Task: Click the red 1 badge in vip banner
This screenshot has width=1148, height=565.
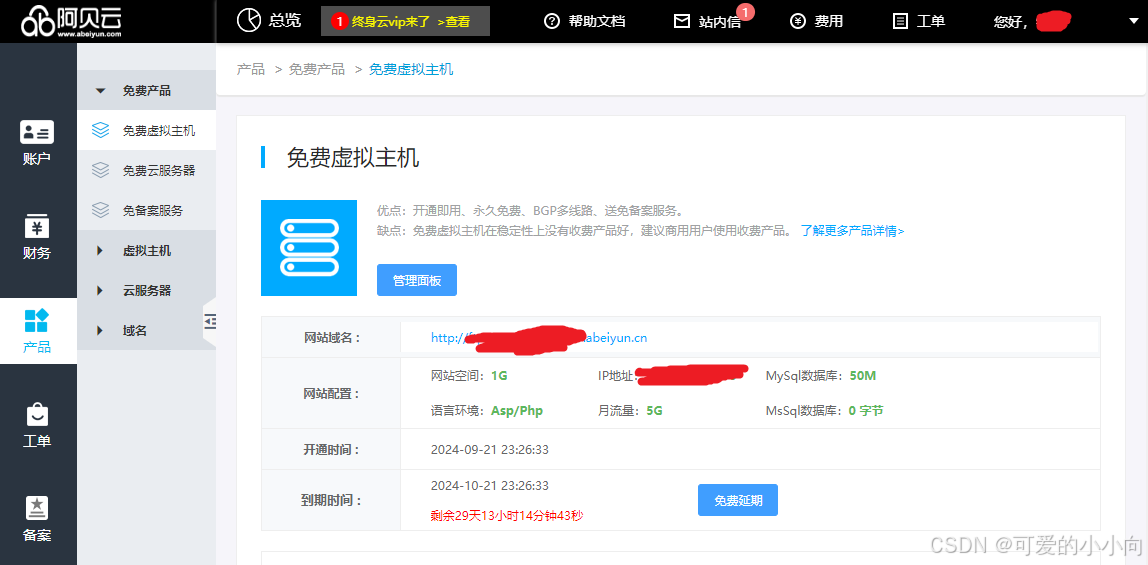Action: (x=339, y=21)
